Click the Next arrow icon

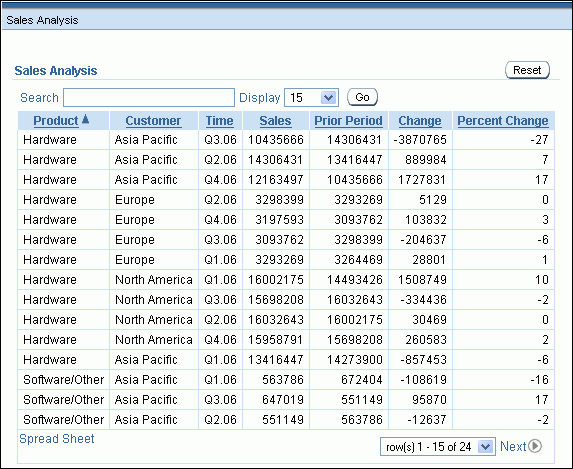[535, 446]
